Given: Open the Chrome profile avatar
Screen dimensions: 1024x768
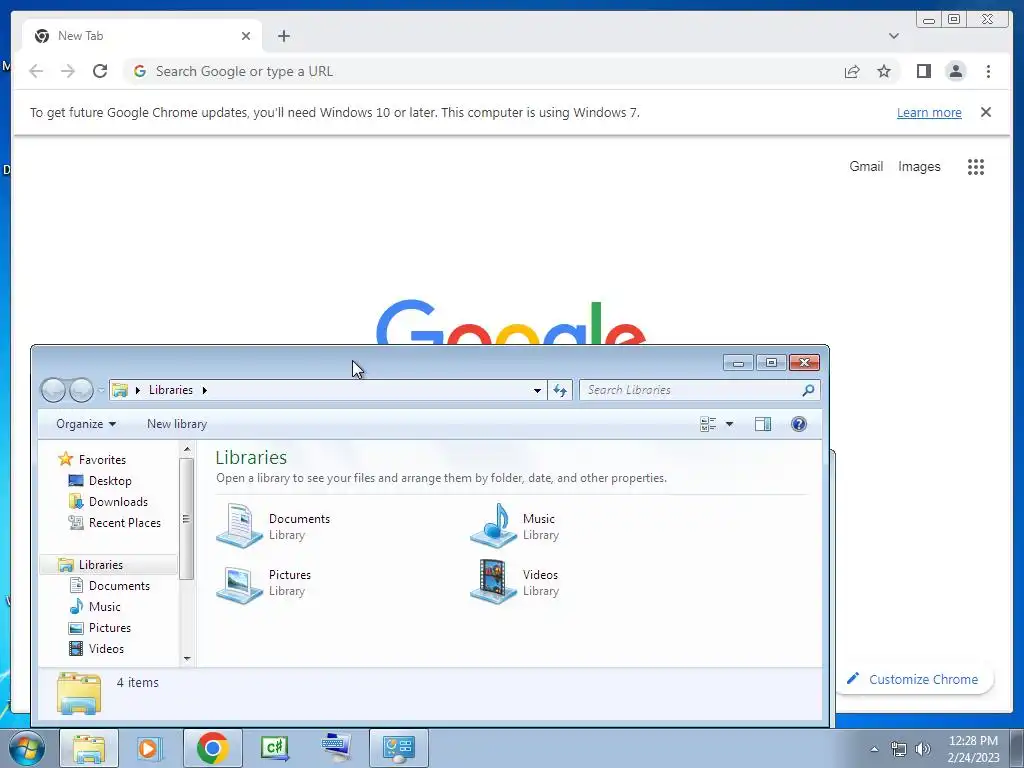Looking at the screenshot, I should (x=955, y=71).
